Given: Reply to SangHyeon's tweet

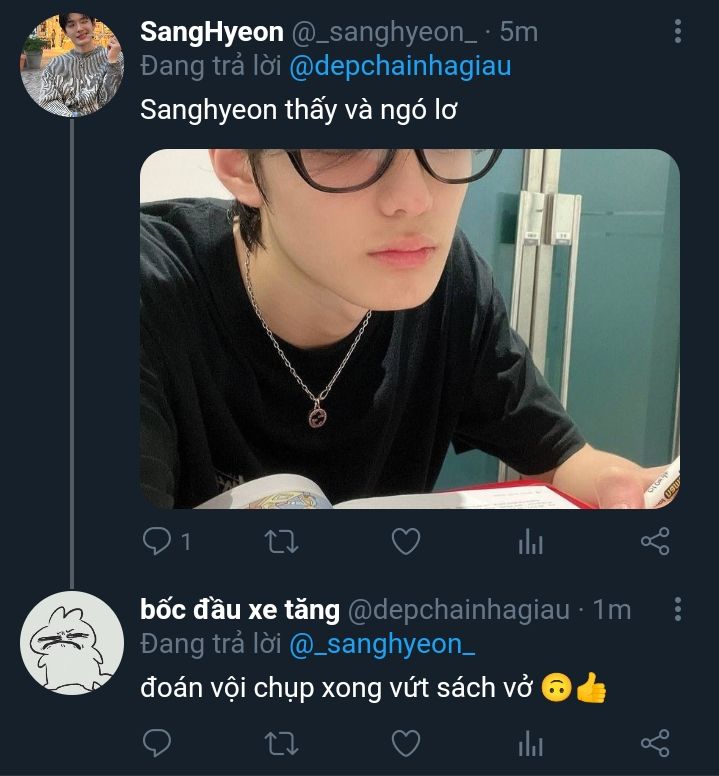Looking at the screenshot, I should 157,542.
